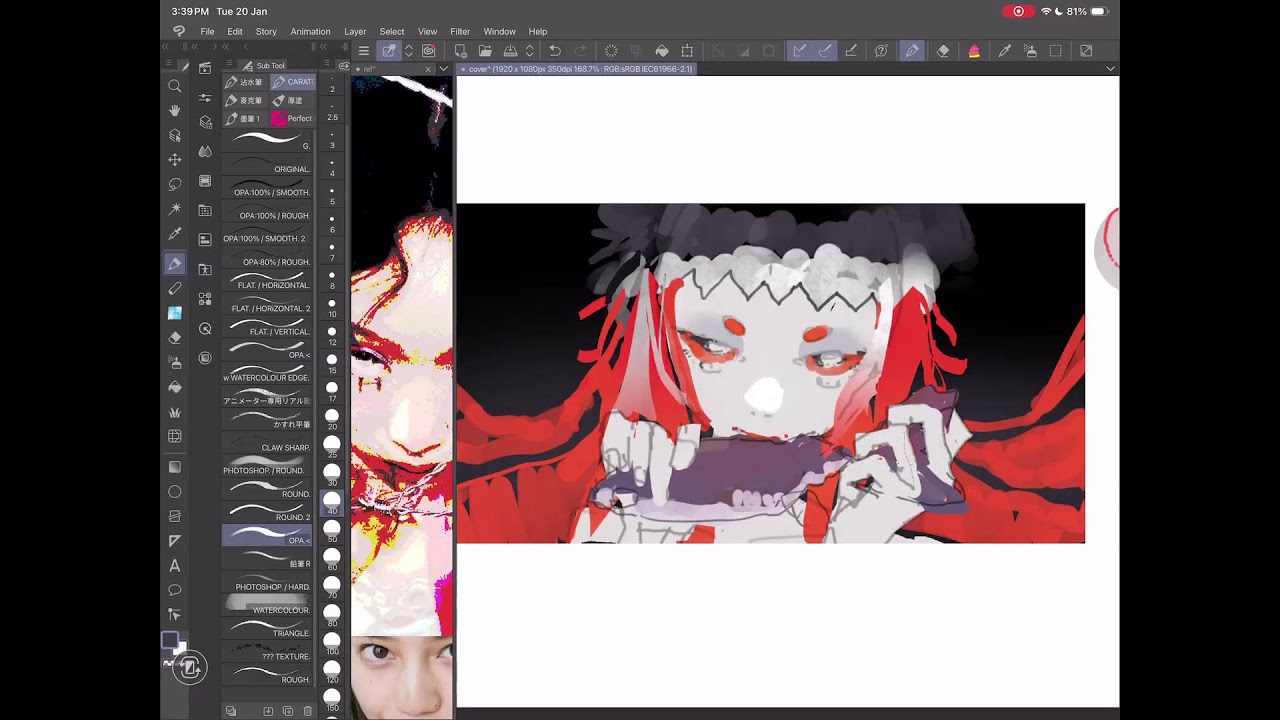1280x720 pixels.
Task: Select the Gradient tool
Action: [174, 467]
